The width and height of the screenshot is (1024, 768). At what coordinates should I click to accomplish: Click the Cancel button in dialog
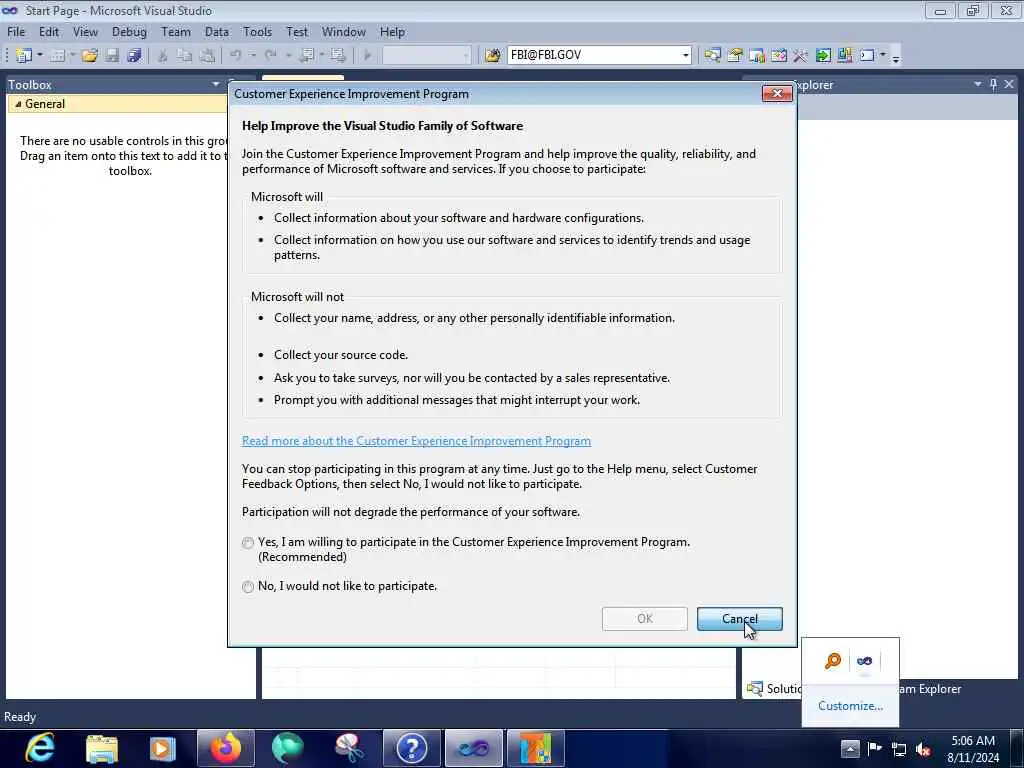[x=739, y=618]
